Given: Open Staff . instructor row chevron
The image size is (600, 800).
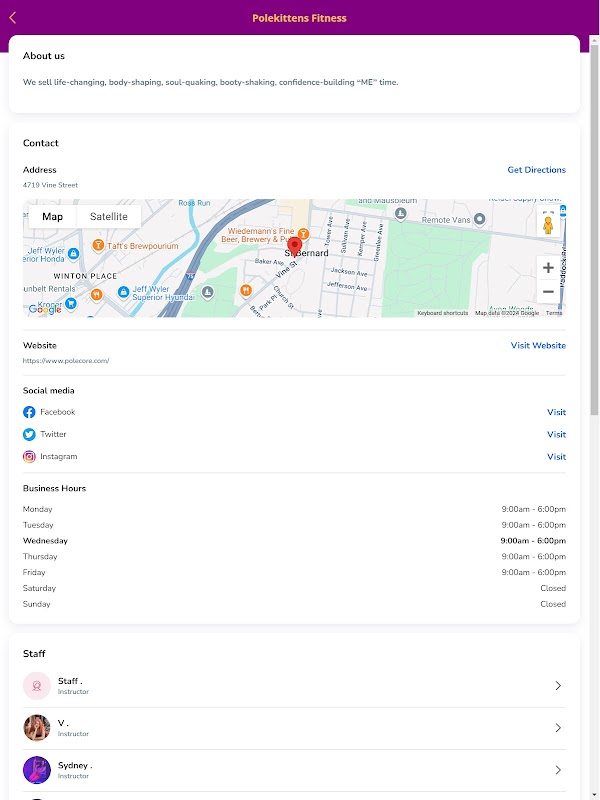Looking at the screenshot, I should (558, 686).
